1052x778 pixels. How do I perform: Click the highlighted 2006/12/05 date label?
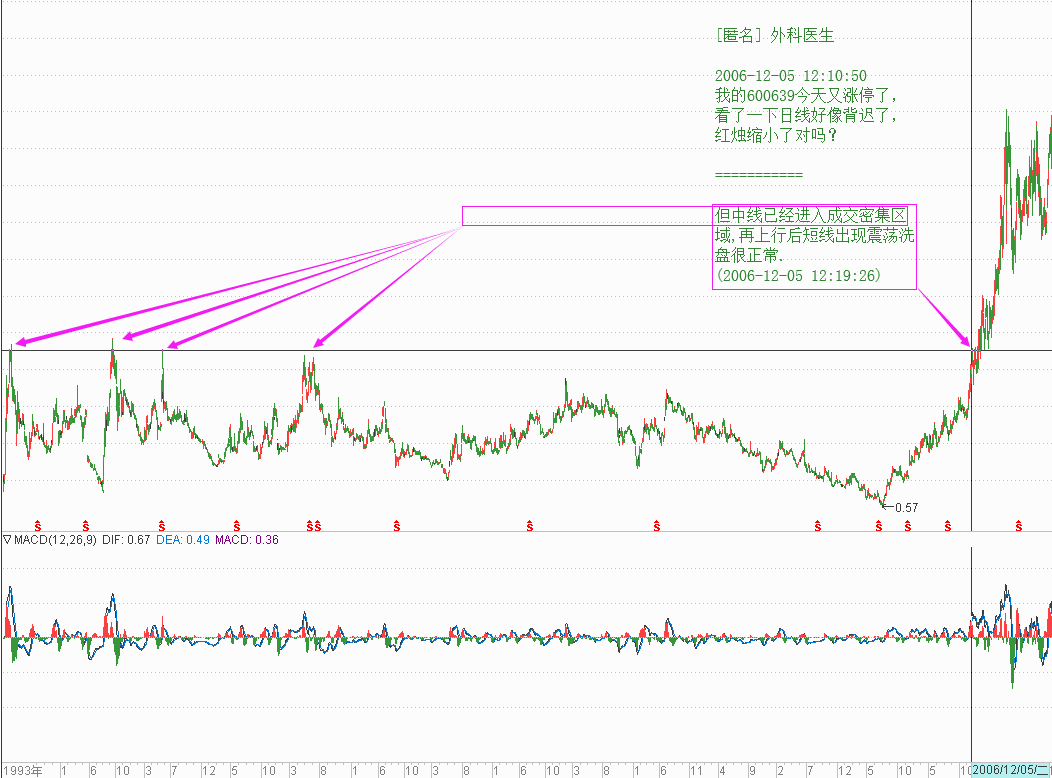coord(1011,770)
